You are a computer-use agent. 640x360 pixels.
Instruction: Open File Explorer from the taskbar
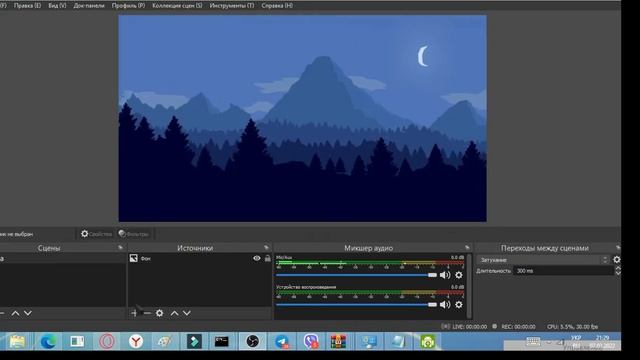pyautogui.click(x=17, y=341)
